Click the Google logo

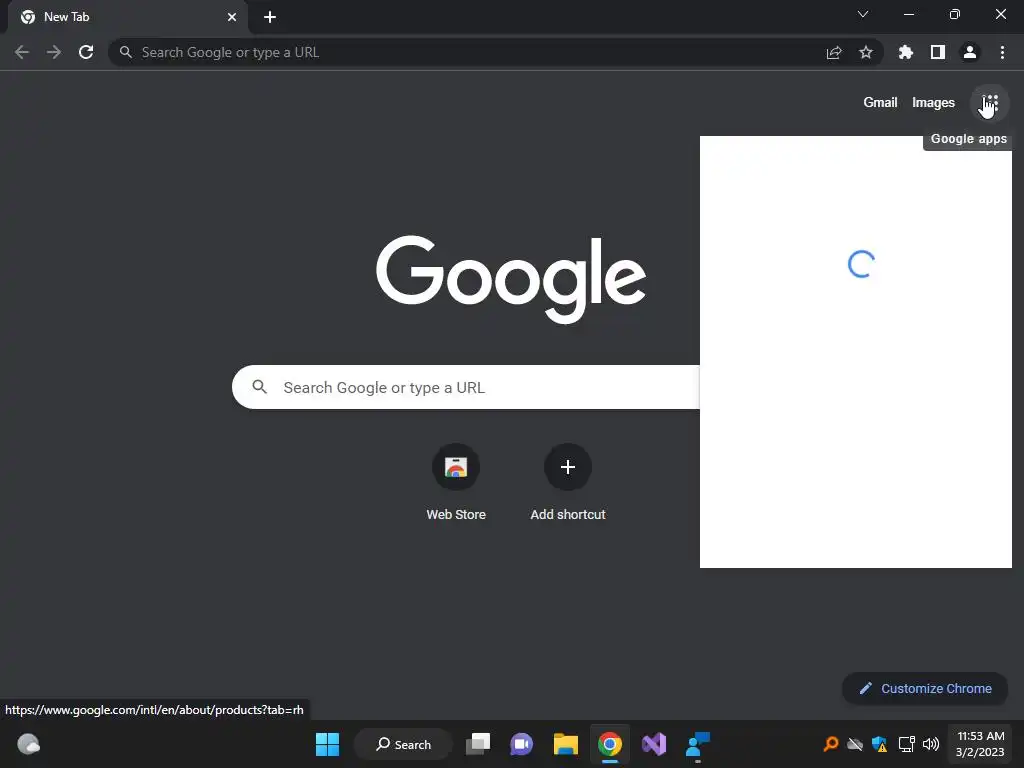click(511, 279)
